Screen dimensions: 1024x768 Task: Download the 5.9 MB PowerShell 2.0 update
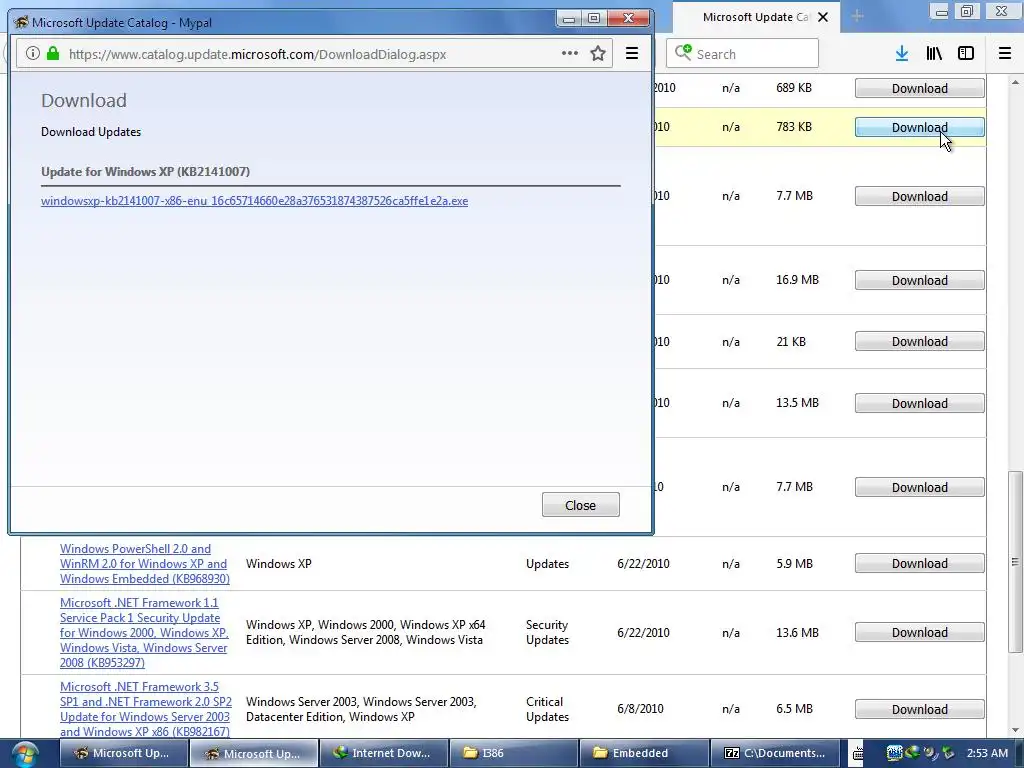pyautogui.click(x=920, y=564)
